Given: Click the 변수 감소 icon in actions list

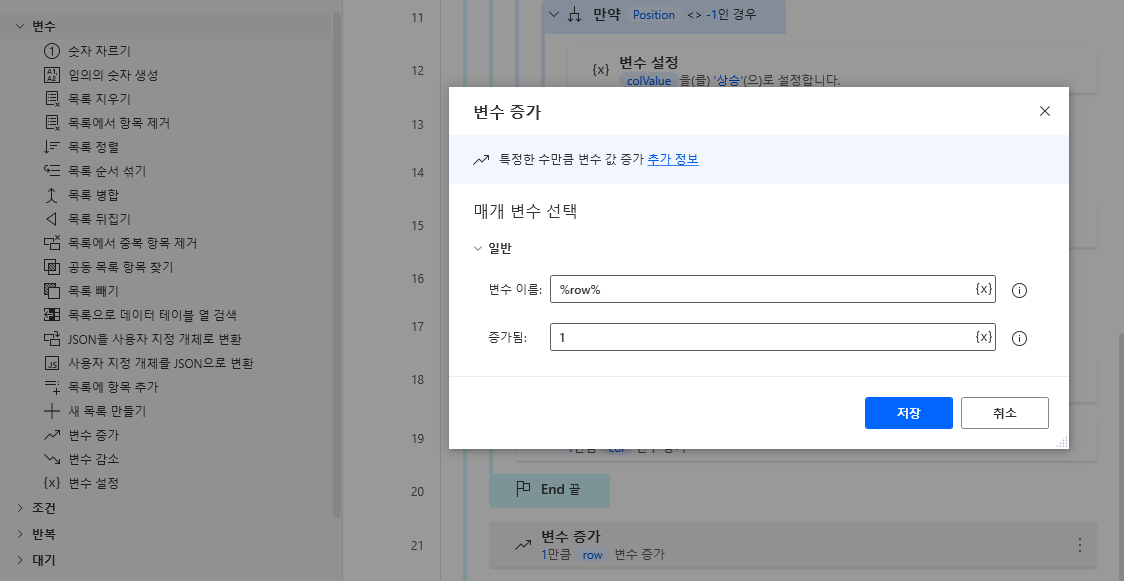Looking at the screenshot, I should point(52,458).
